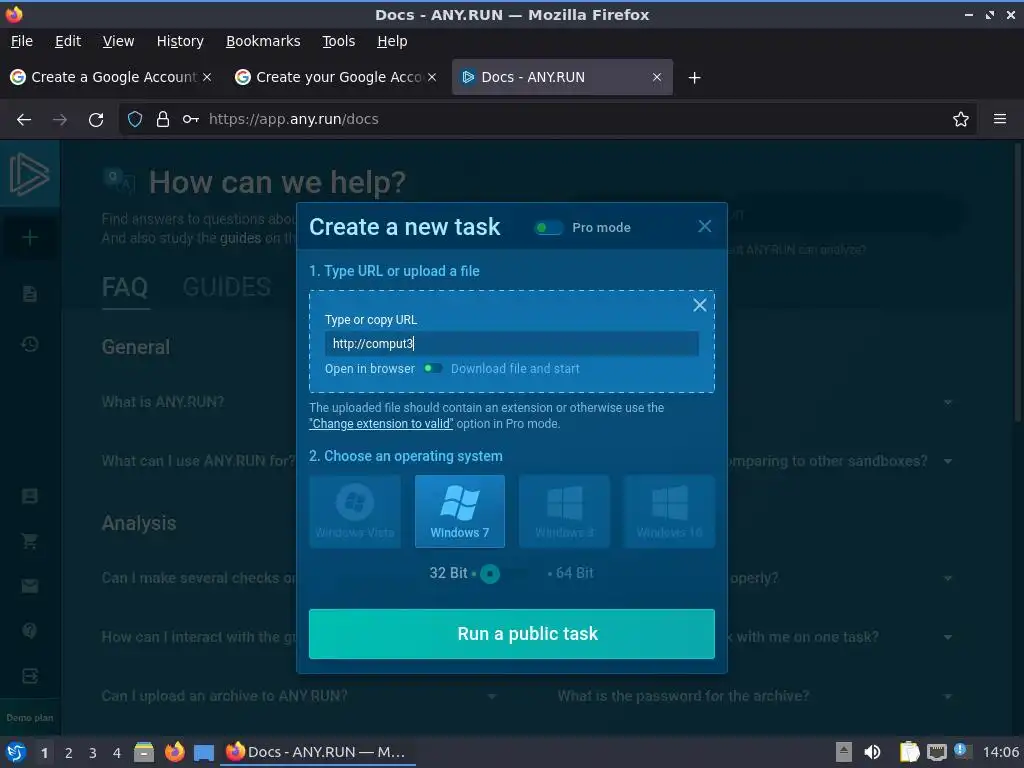
Task: Open the history clock icon in the sidebar
Action: [x=29, y=344]
